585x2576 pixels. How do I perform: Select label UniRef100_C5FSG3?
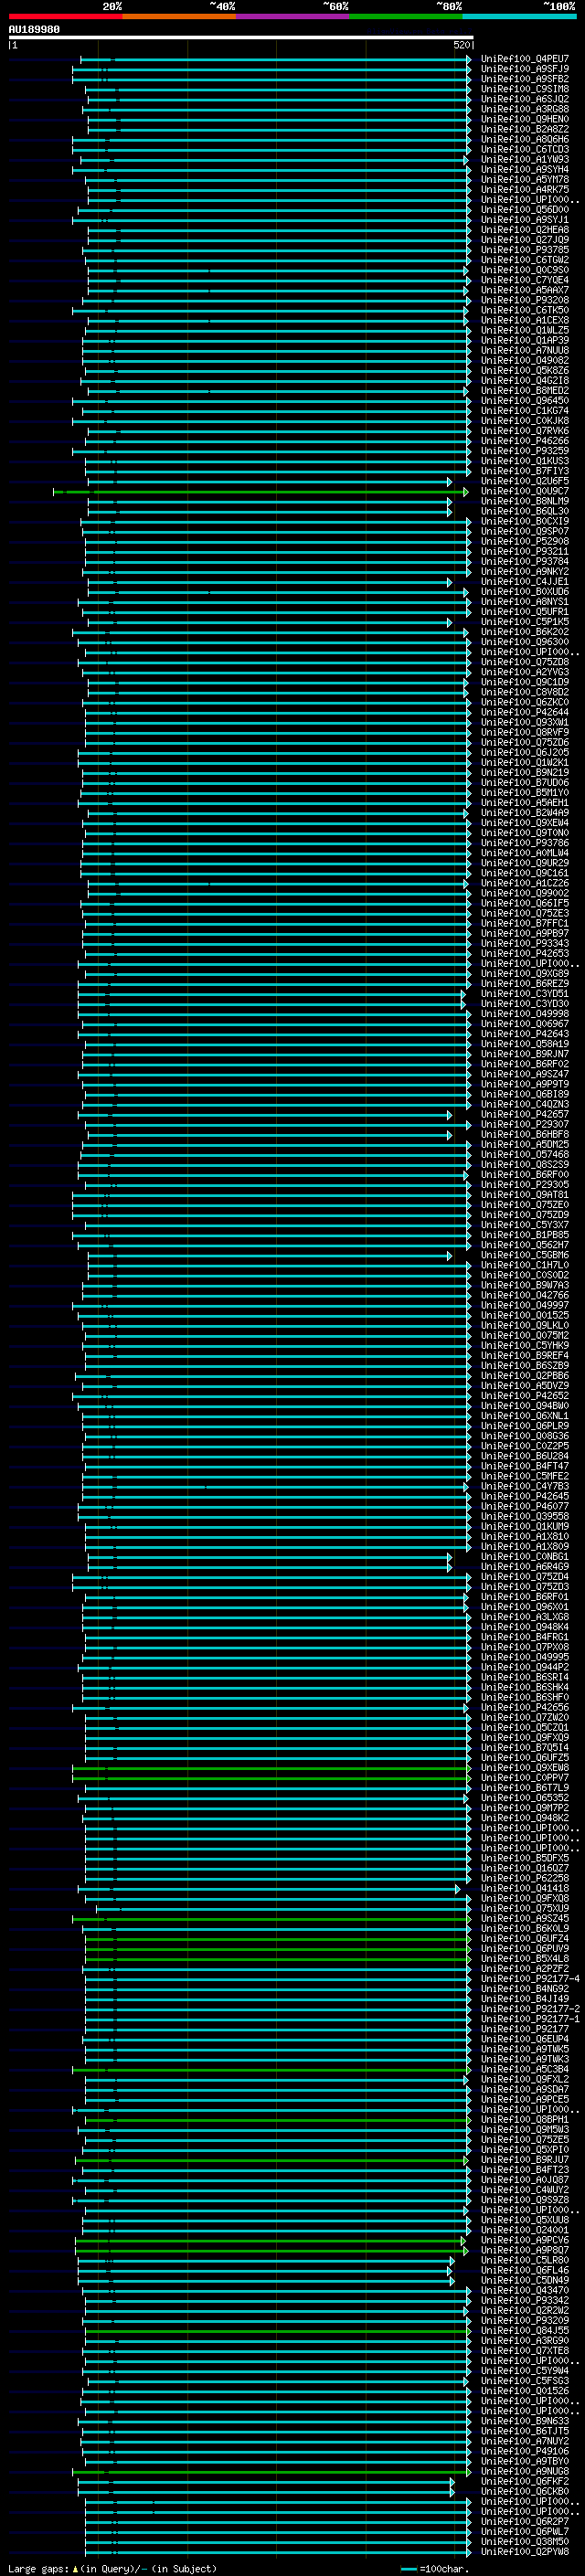pyautogui.click(x=525, y=2380)
